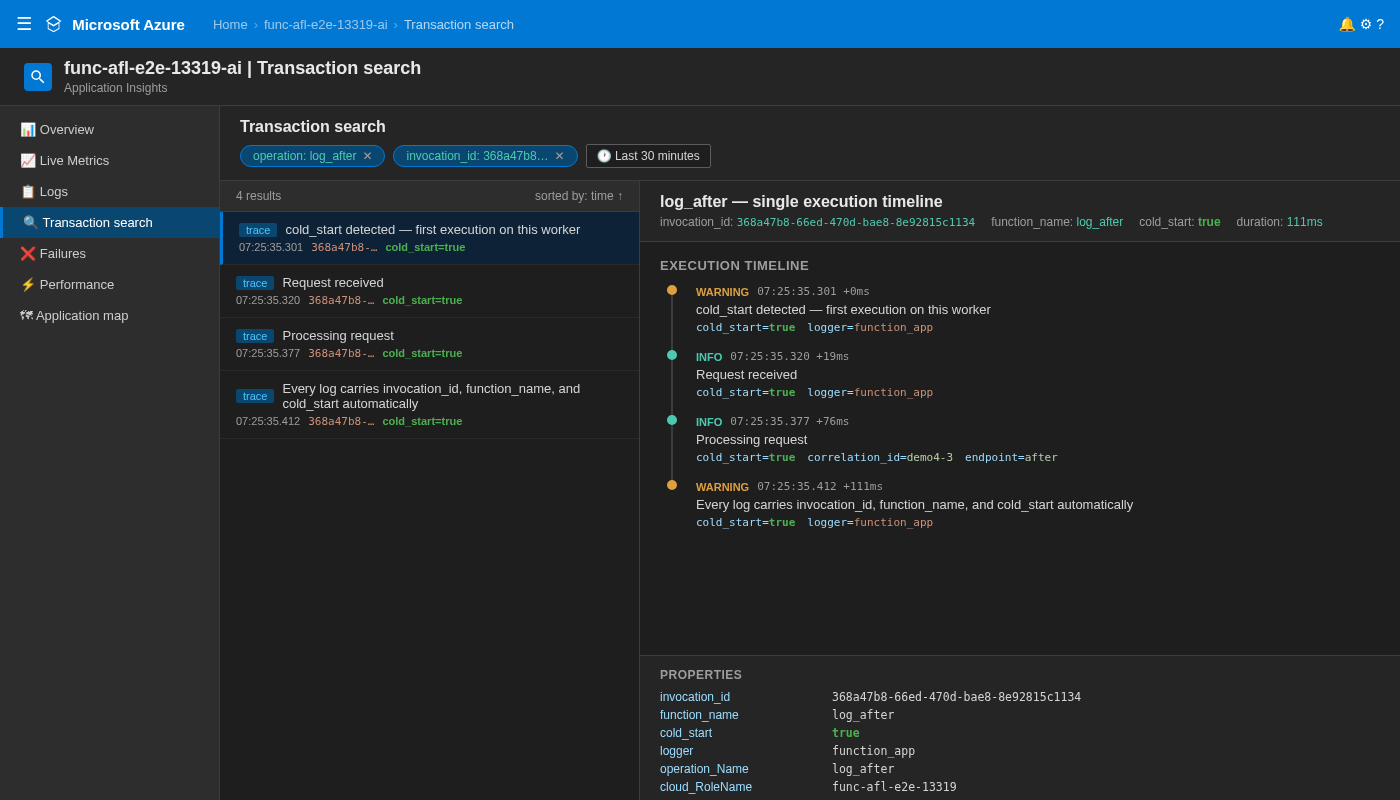Image resolution: width=1400 pixels, height=800 pixels.
Task: Click the invocation_id property value
Action: click(956, 697)
